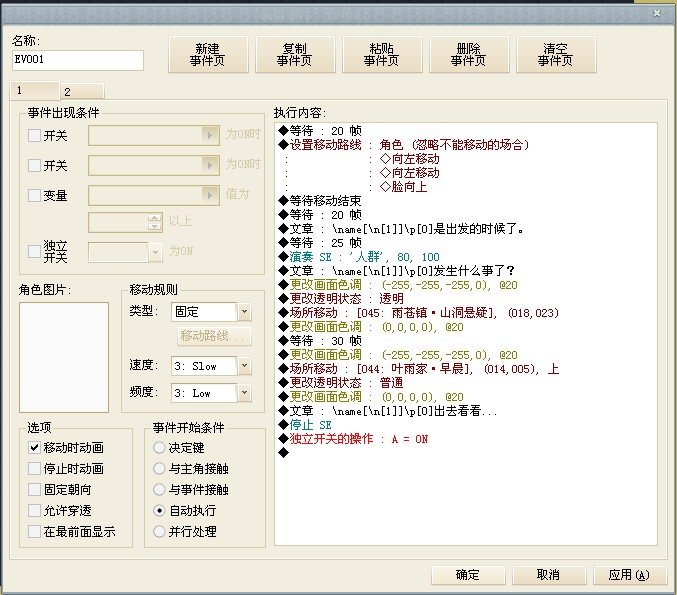Enable the 独立开关 condition checkbox
This screenshot has height=595, width=677.
[x=34, y=251]
